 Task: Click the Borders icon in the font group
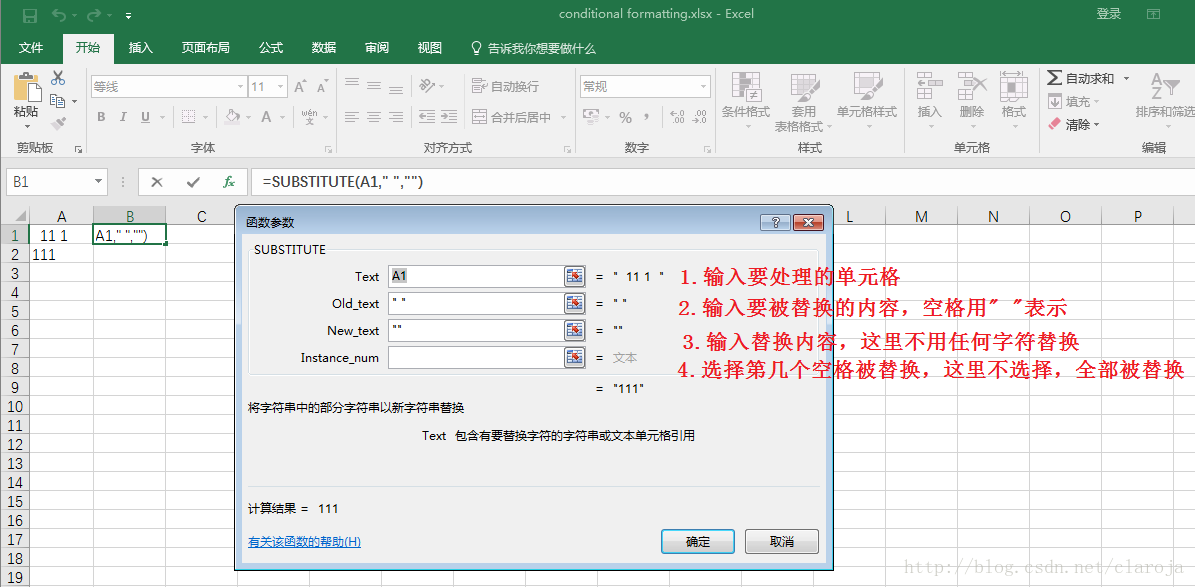(x=187, y=117)
